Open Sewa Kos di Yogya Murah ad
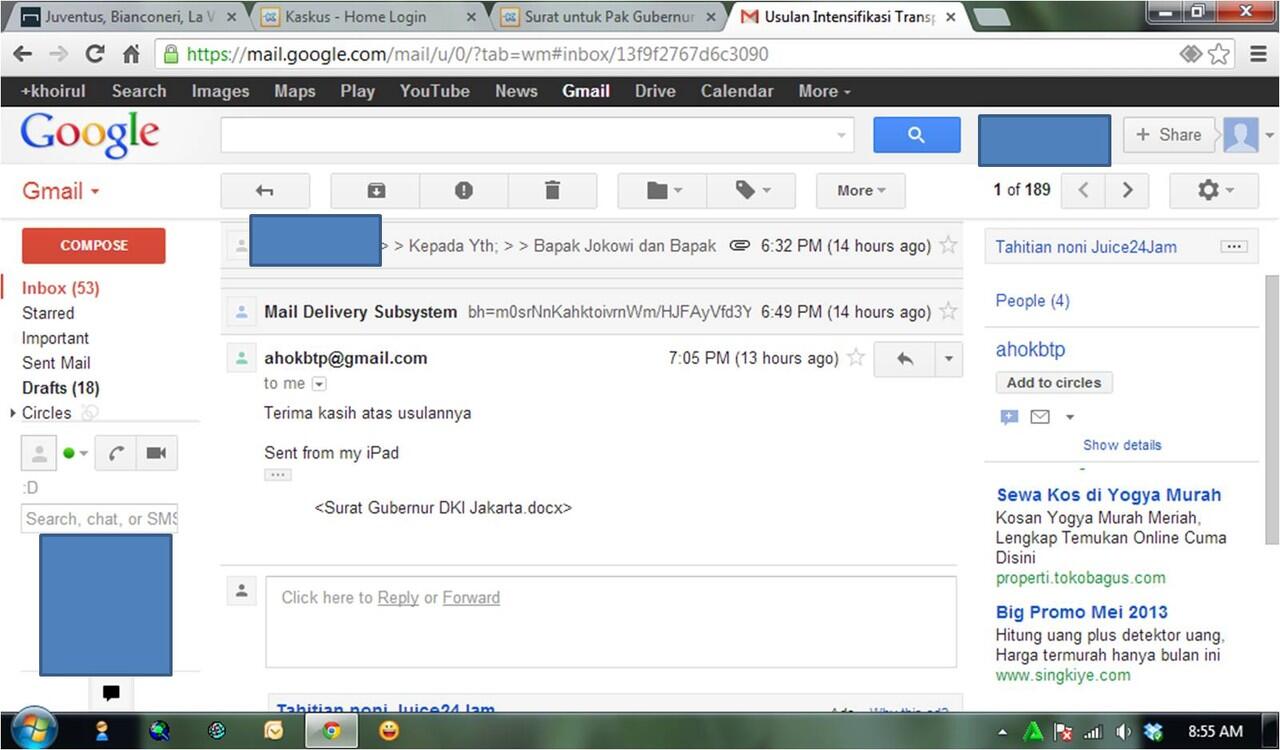 tap(1108, 495)
